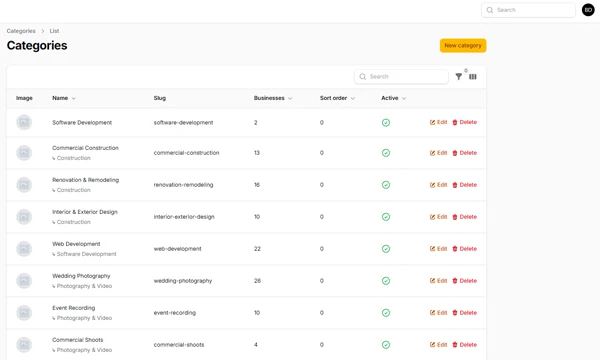Click business count 22 for Web Development

[x=257, y=249]
